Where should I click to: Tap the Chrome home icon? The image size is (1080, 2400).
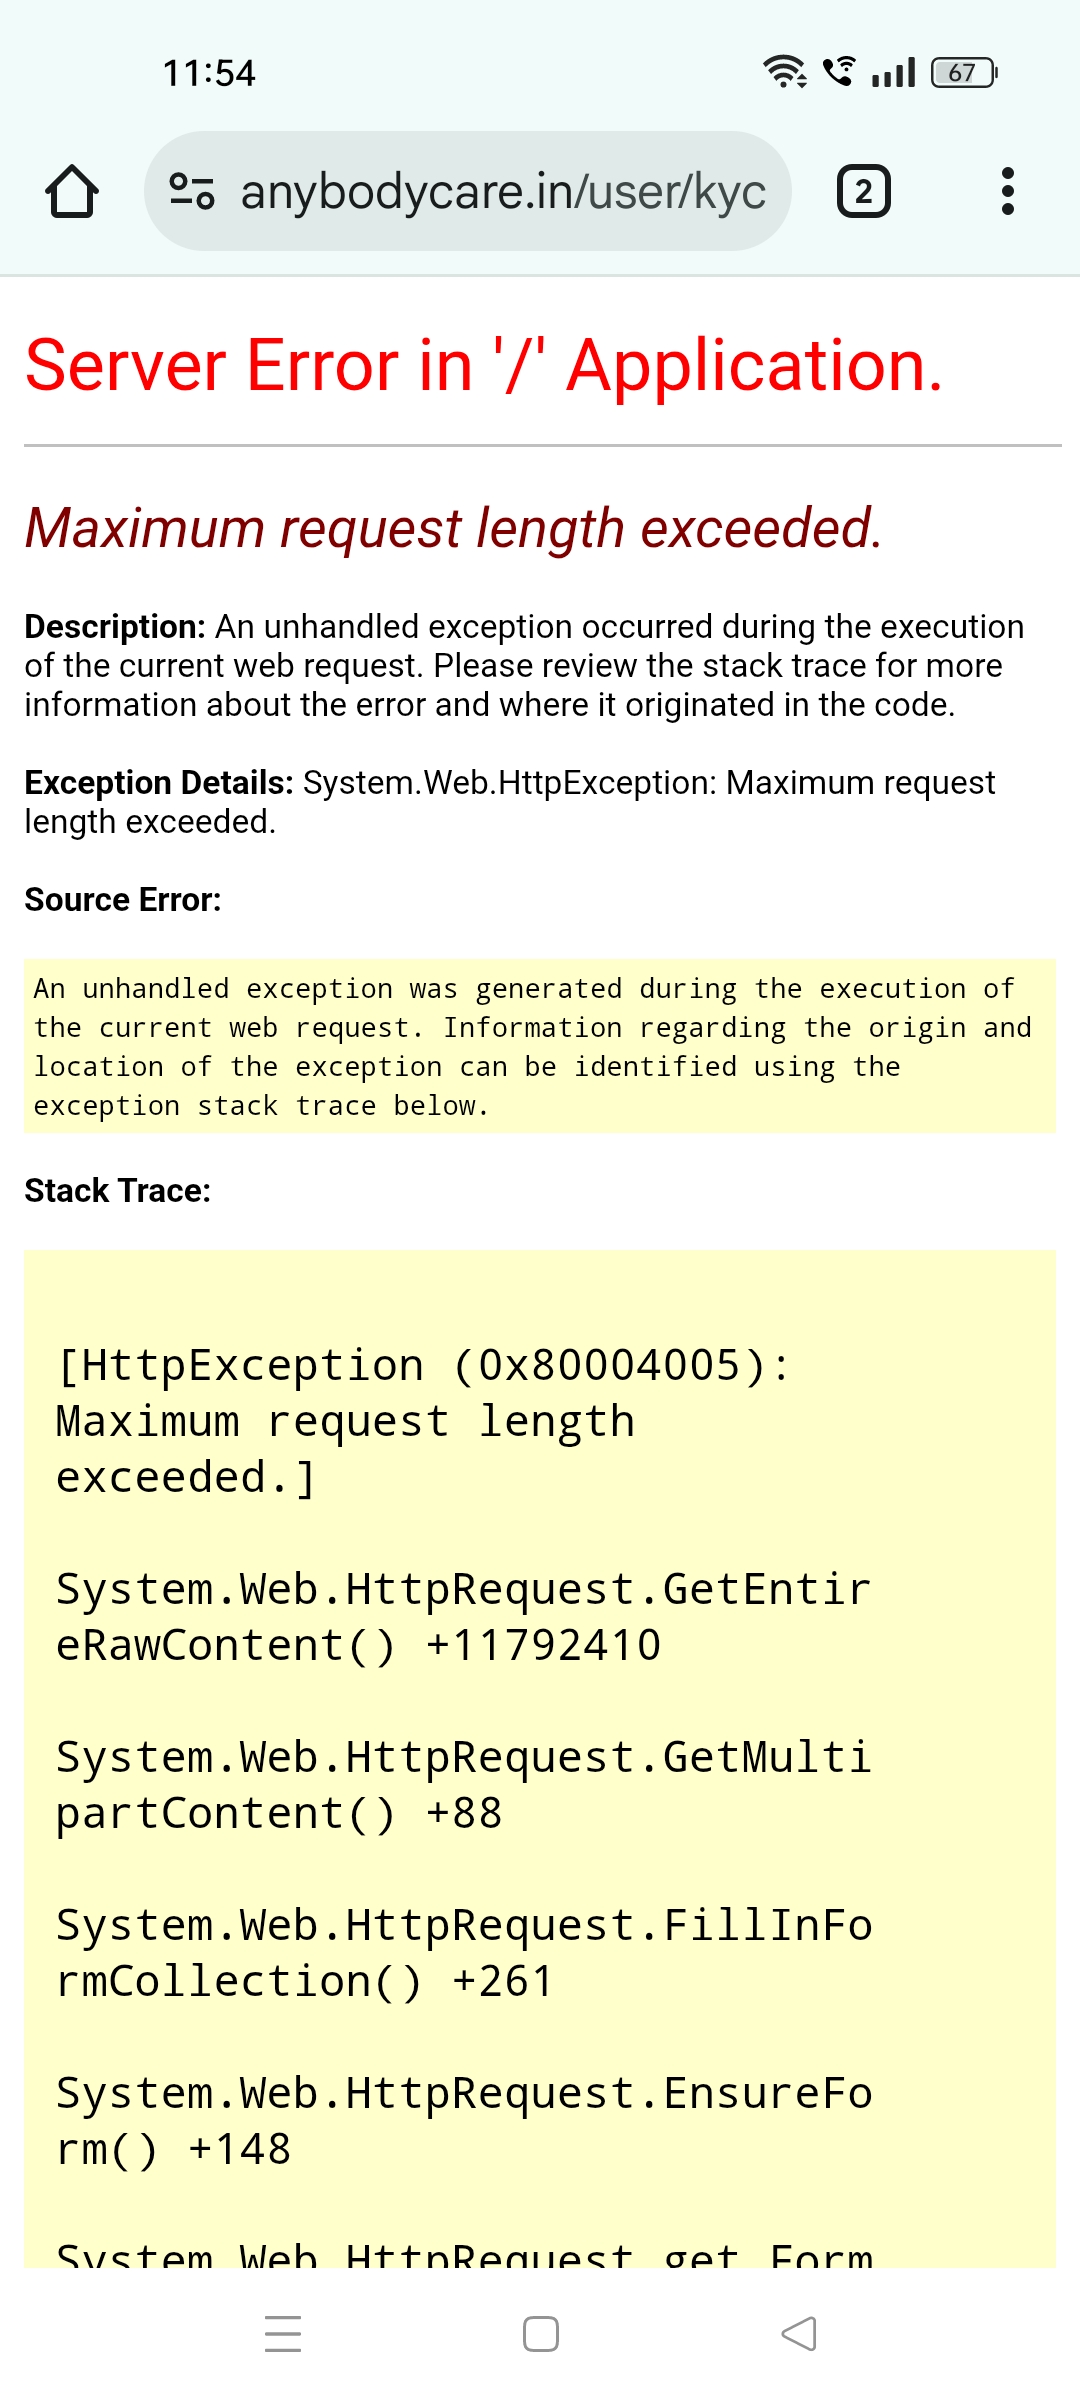tap(72, 191)
